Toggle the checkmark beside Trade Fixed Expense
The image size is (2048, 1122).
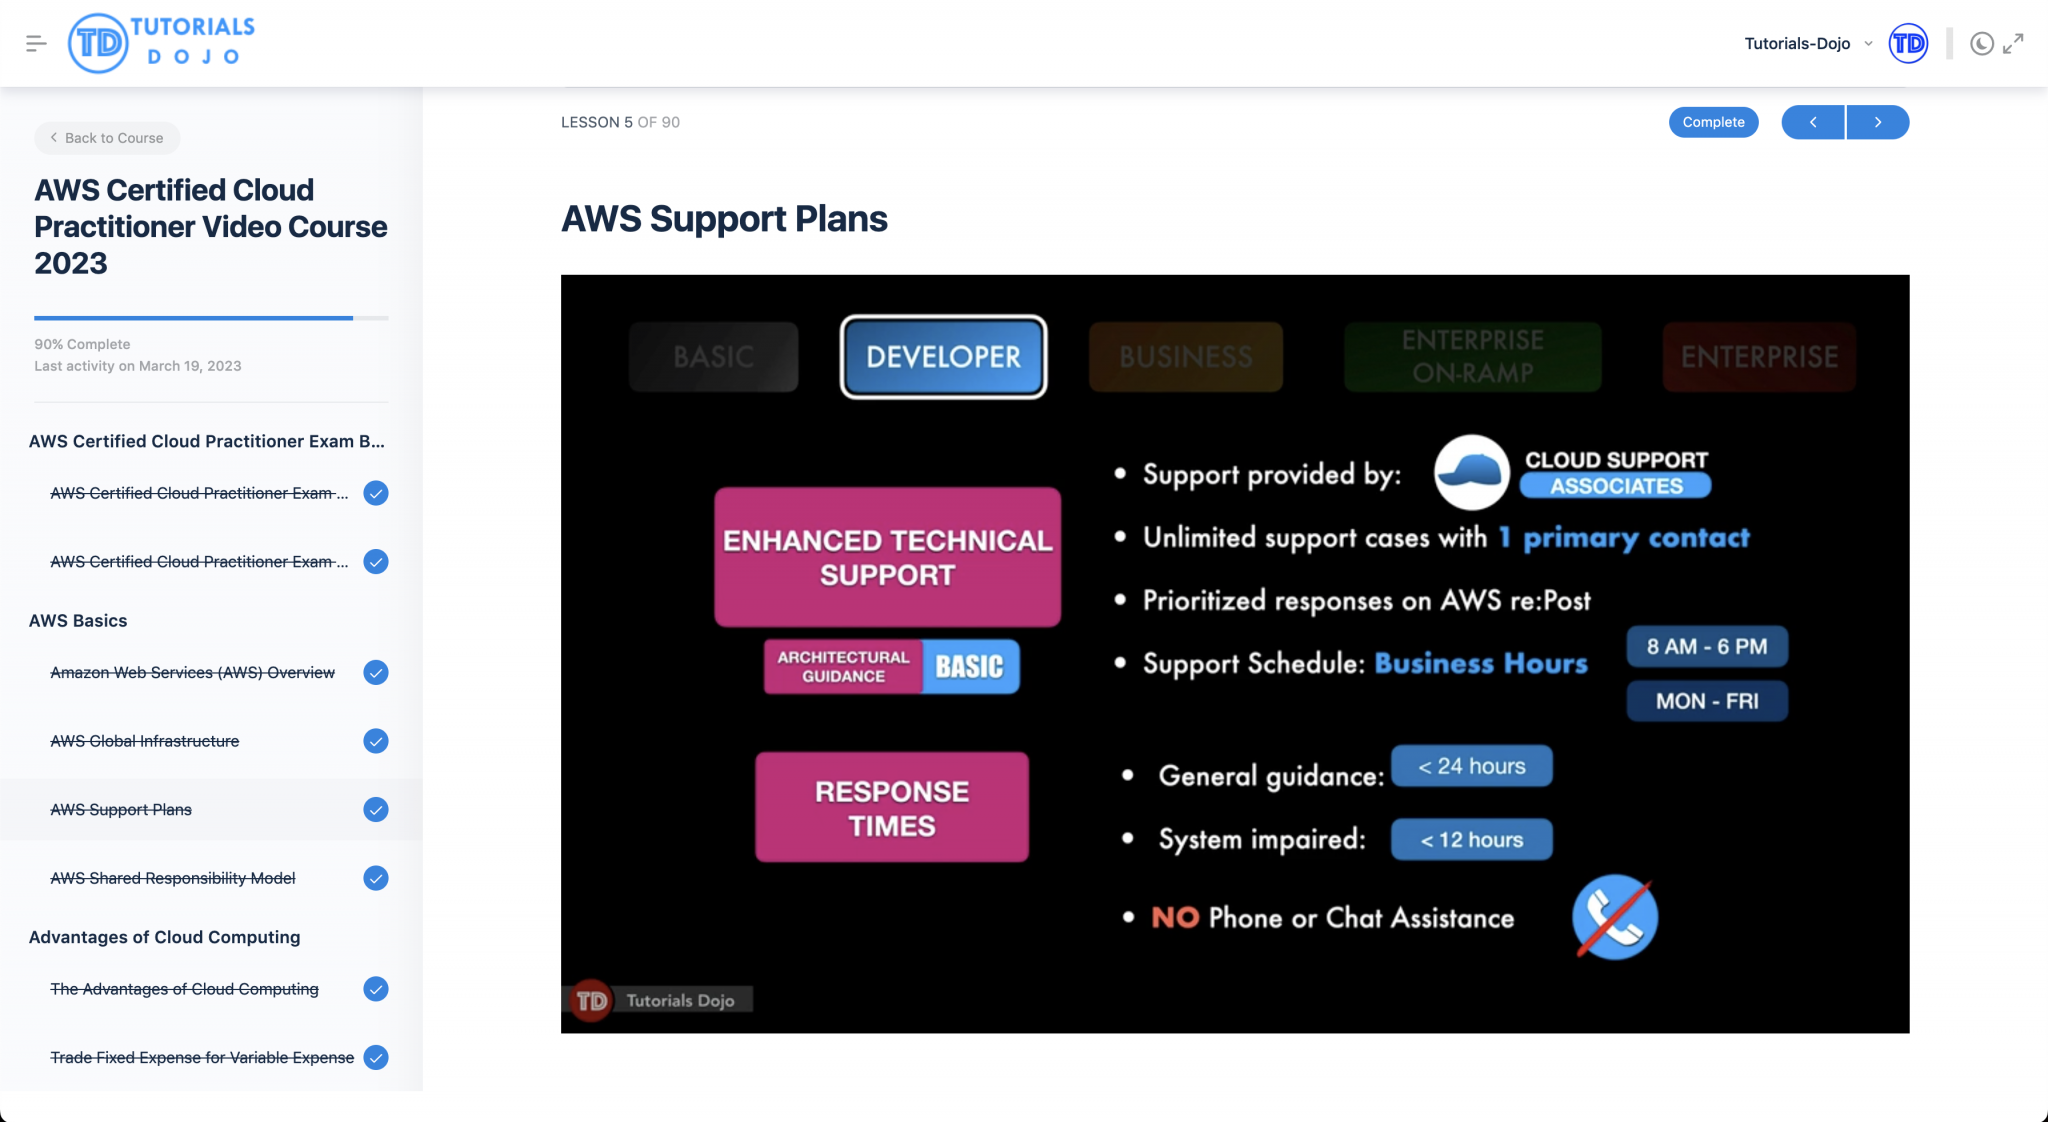[376, 1058]
